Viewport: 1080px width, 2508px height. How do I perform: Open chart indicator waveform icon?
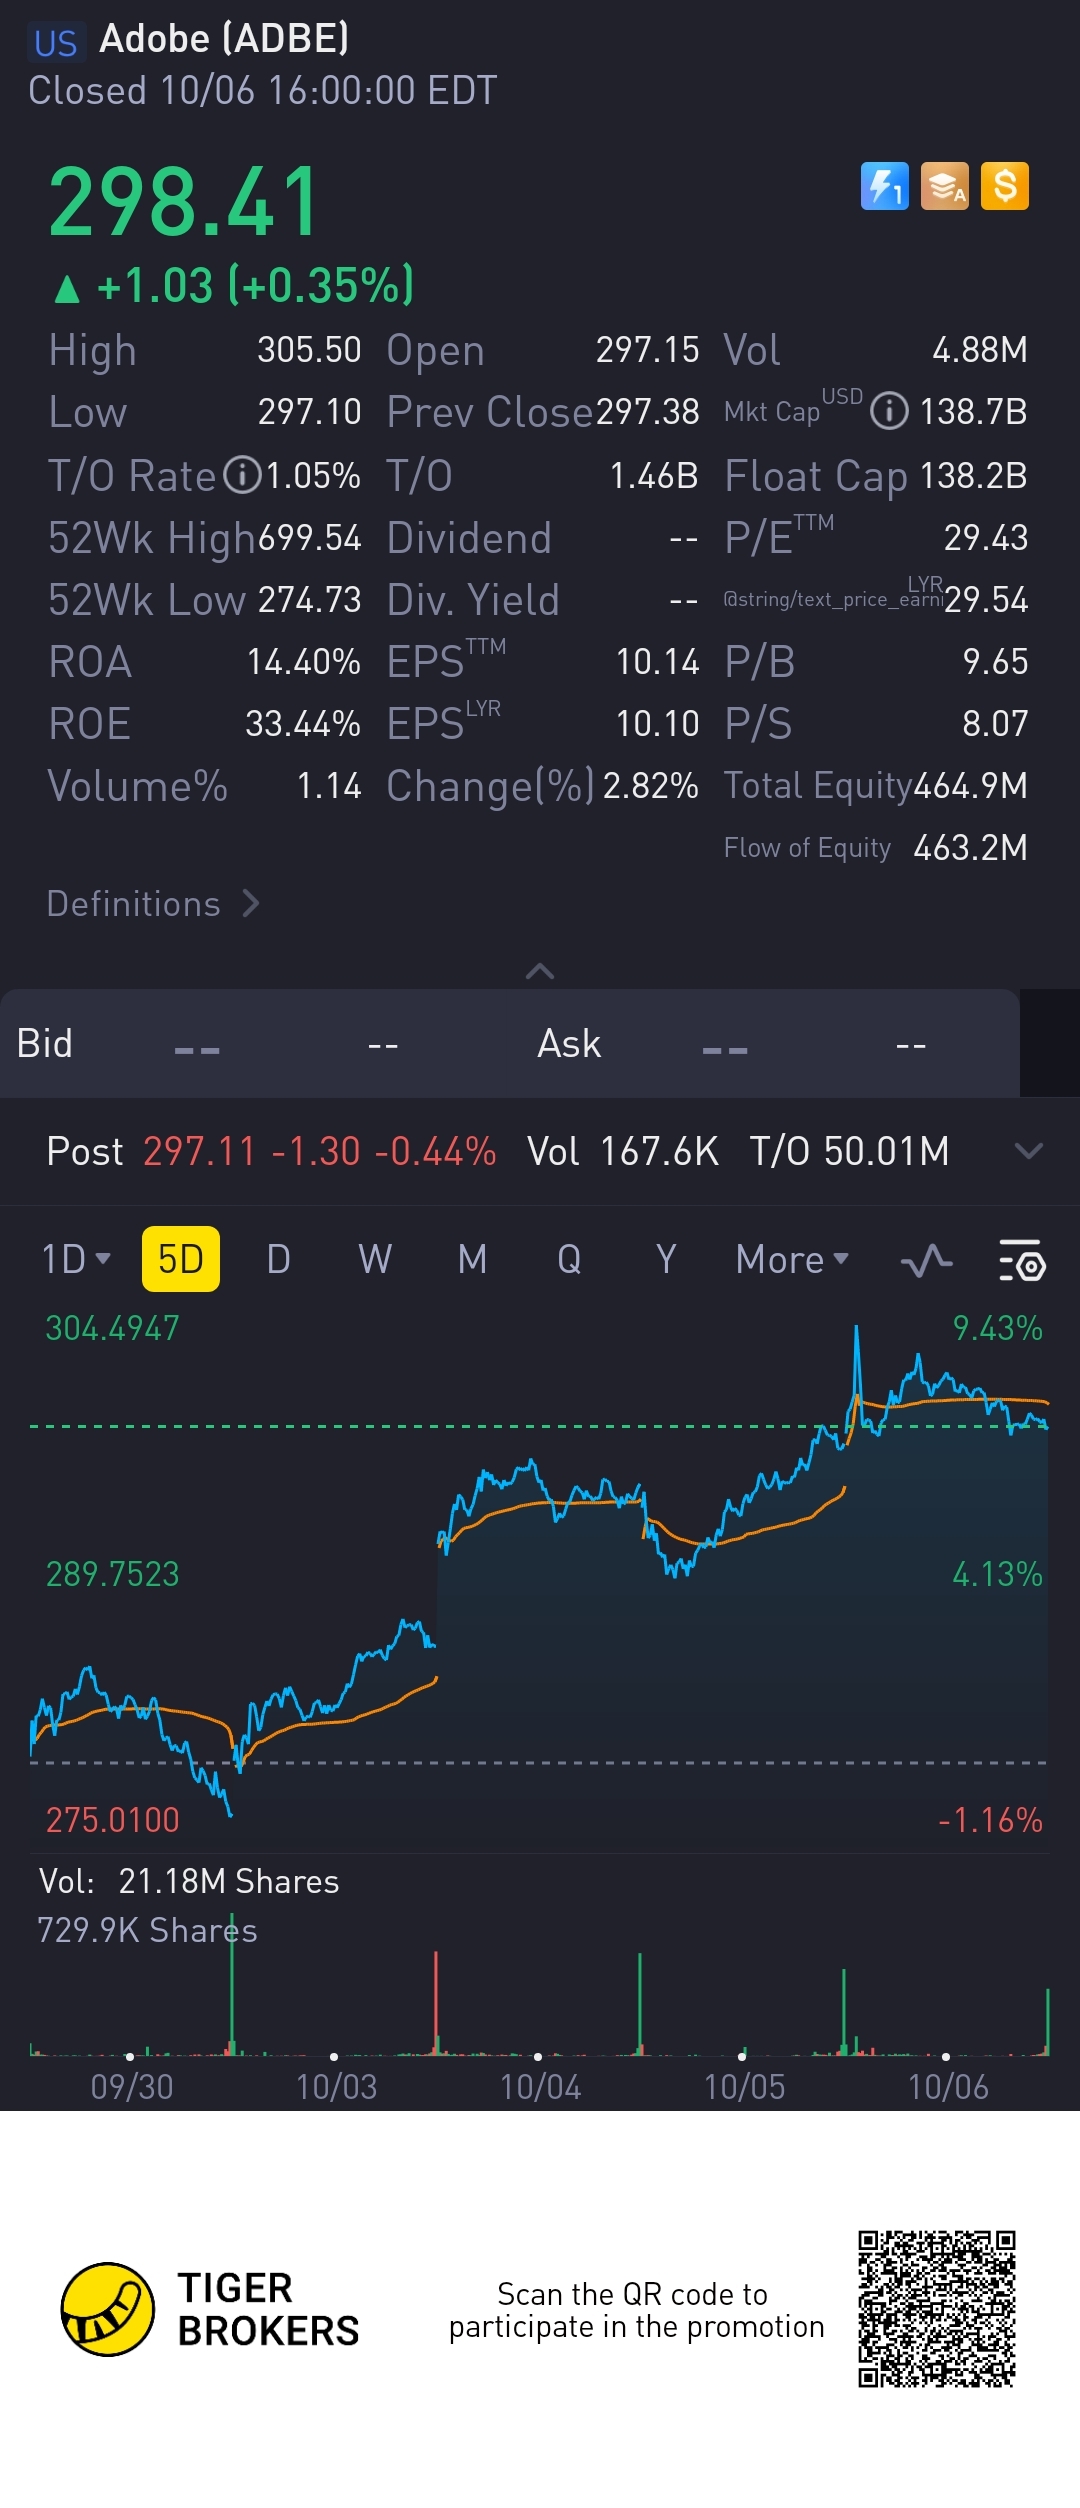(x=927, y=1260)
